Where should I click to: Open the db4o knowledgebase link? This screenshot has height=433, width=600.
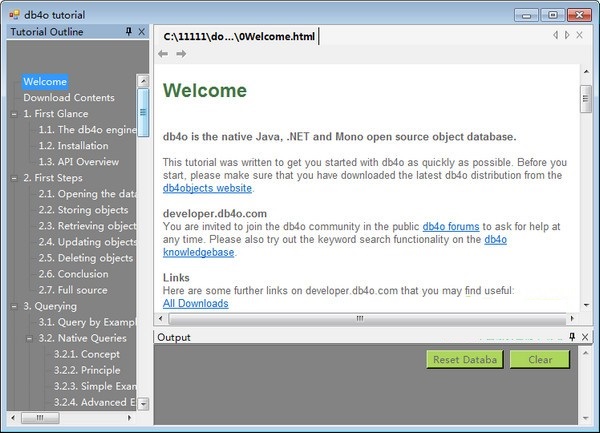199,252
